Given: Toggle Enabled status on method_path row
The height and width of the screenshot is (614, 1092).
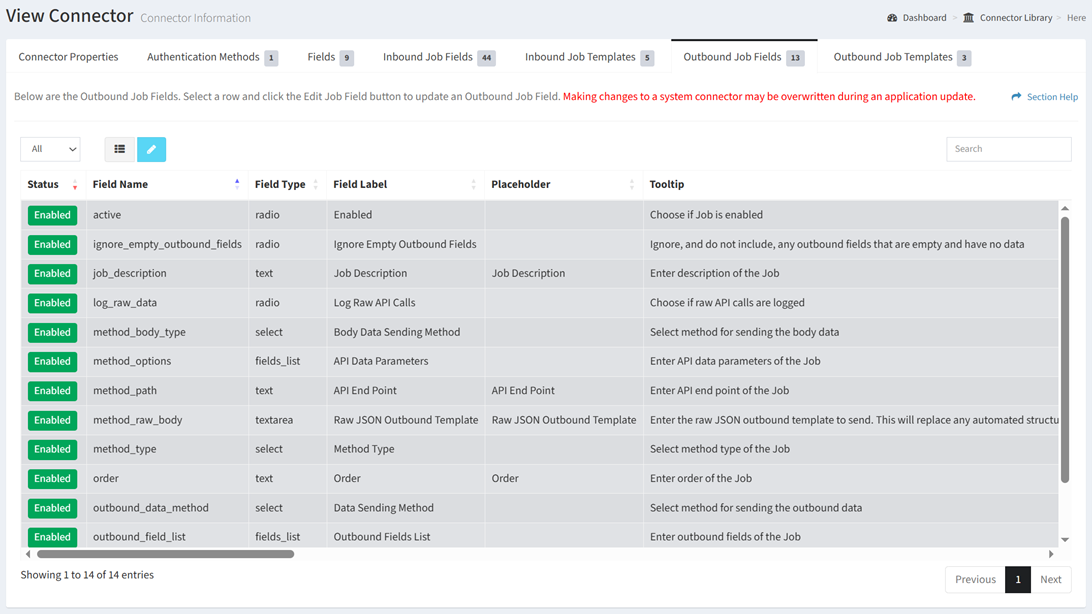Looking at the screenshot, I should [52, 391].
